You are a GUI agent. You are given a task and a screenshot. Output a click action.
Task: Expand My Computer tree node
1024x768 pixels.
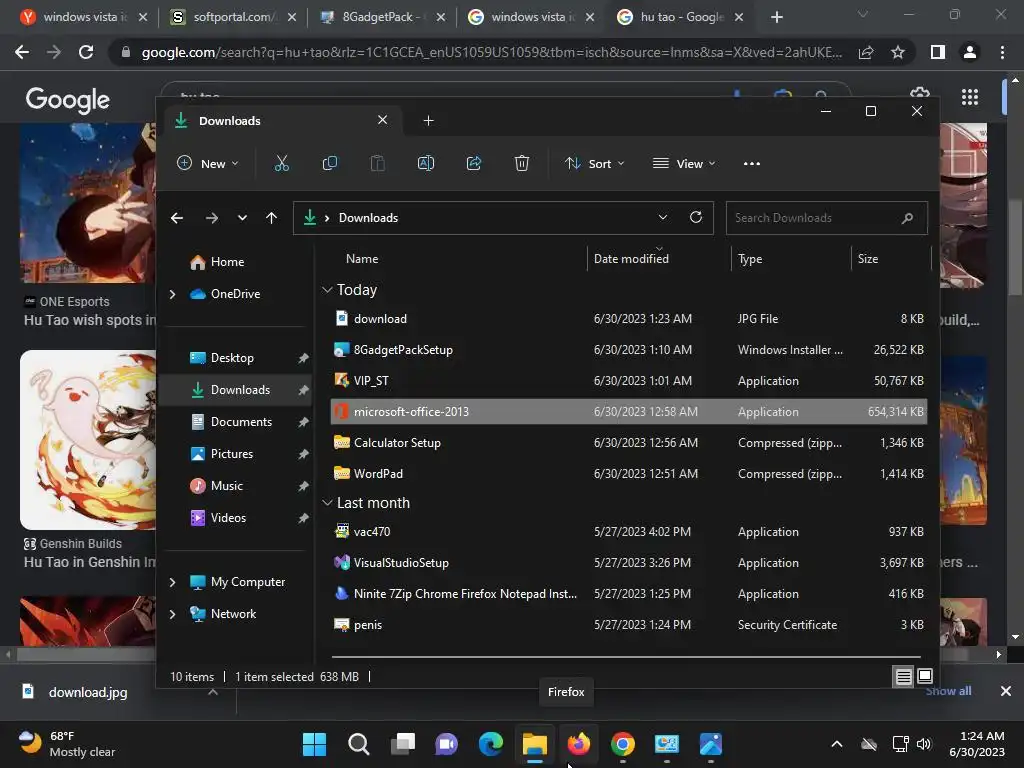click(172, 582)
